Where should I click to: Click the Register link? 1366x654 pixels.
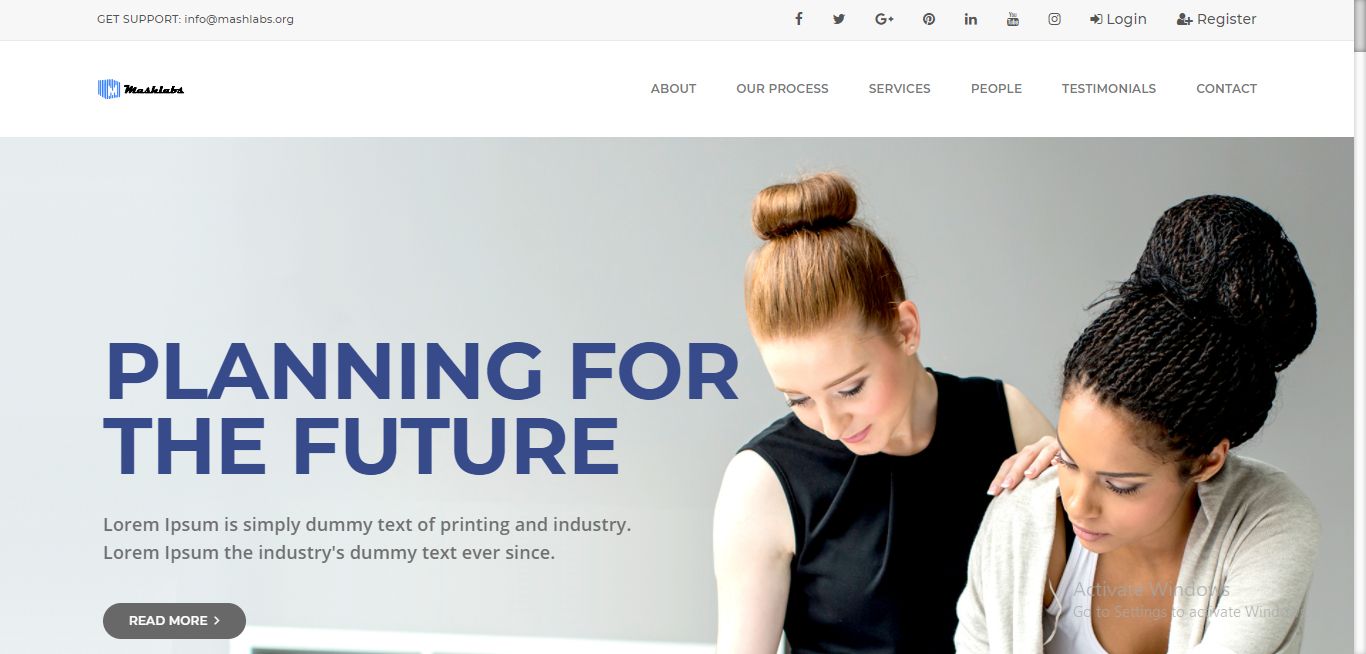1217,19
